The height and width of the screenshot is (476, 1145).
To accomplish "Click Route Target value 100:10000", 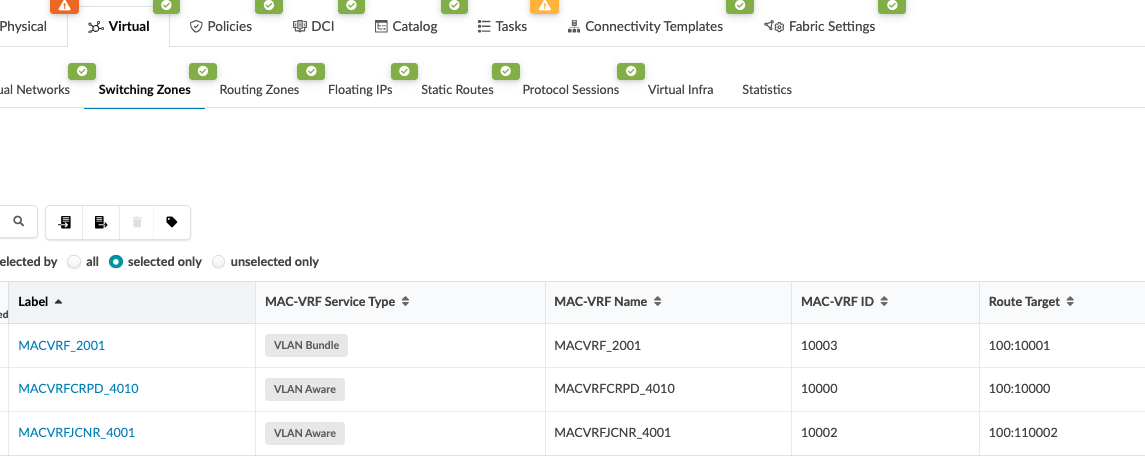I will [1019, 388].
